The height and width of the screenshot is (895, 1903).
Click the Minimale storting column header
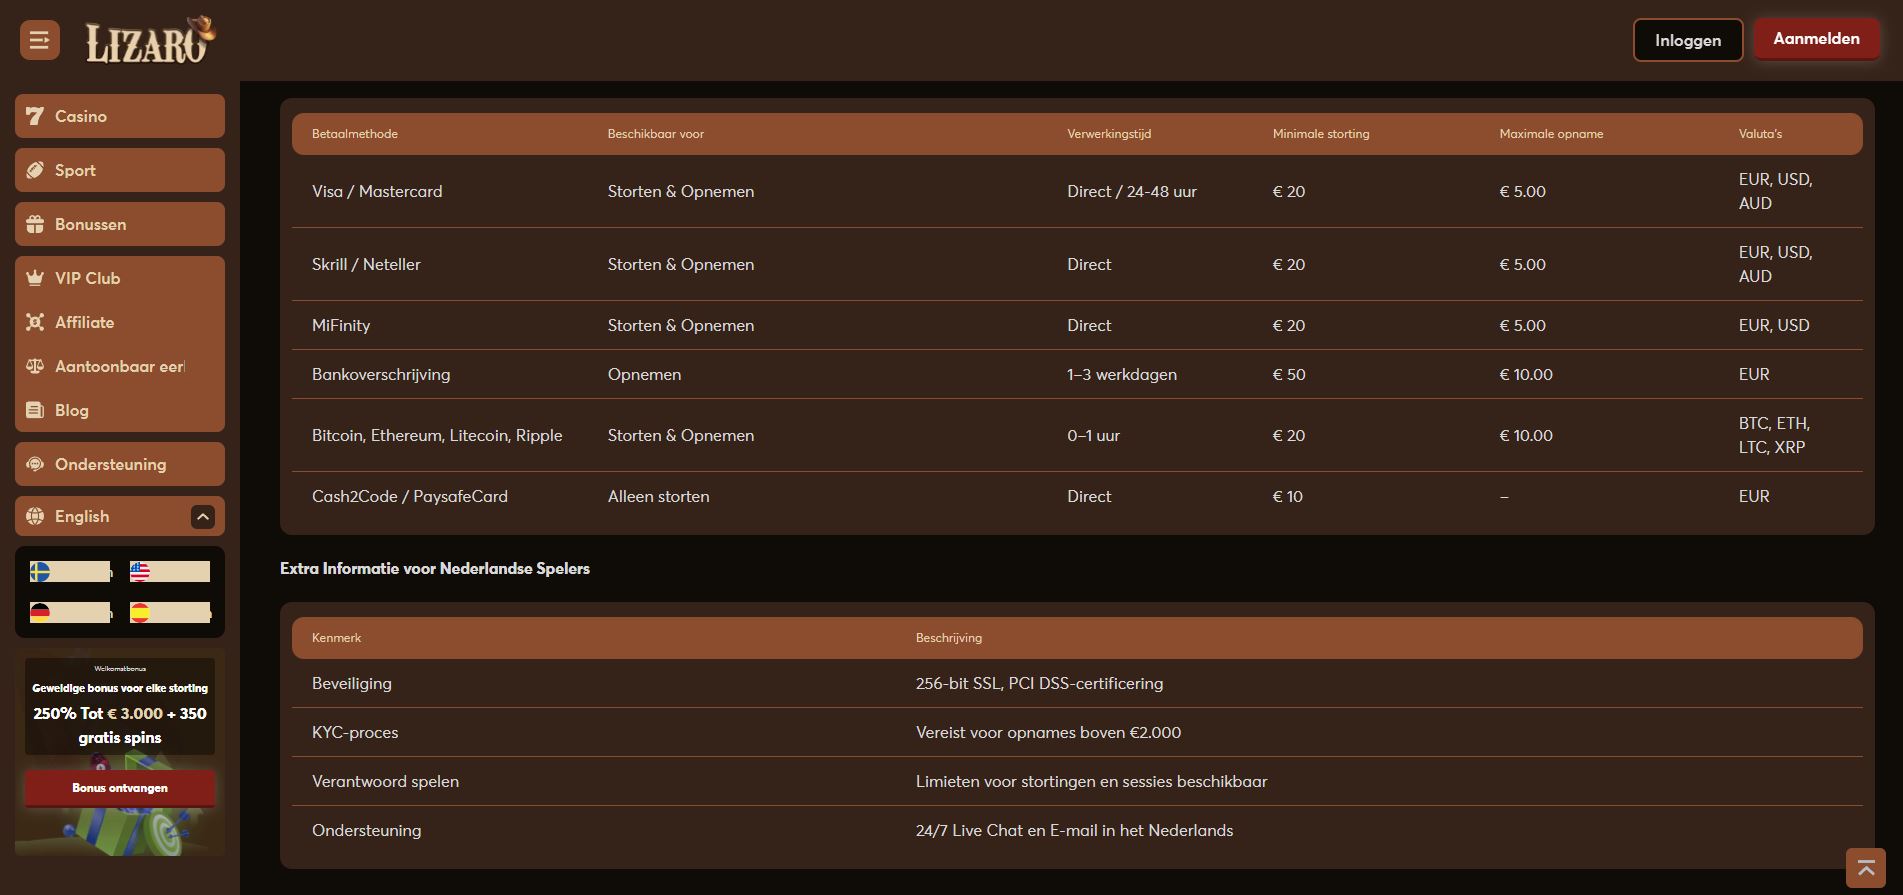pos(1321,134)
